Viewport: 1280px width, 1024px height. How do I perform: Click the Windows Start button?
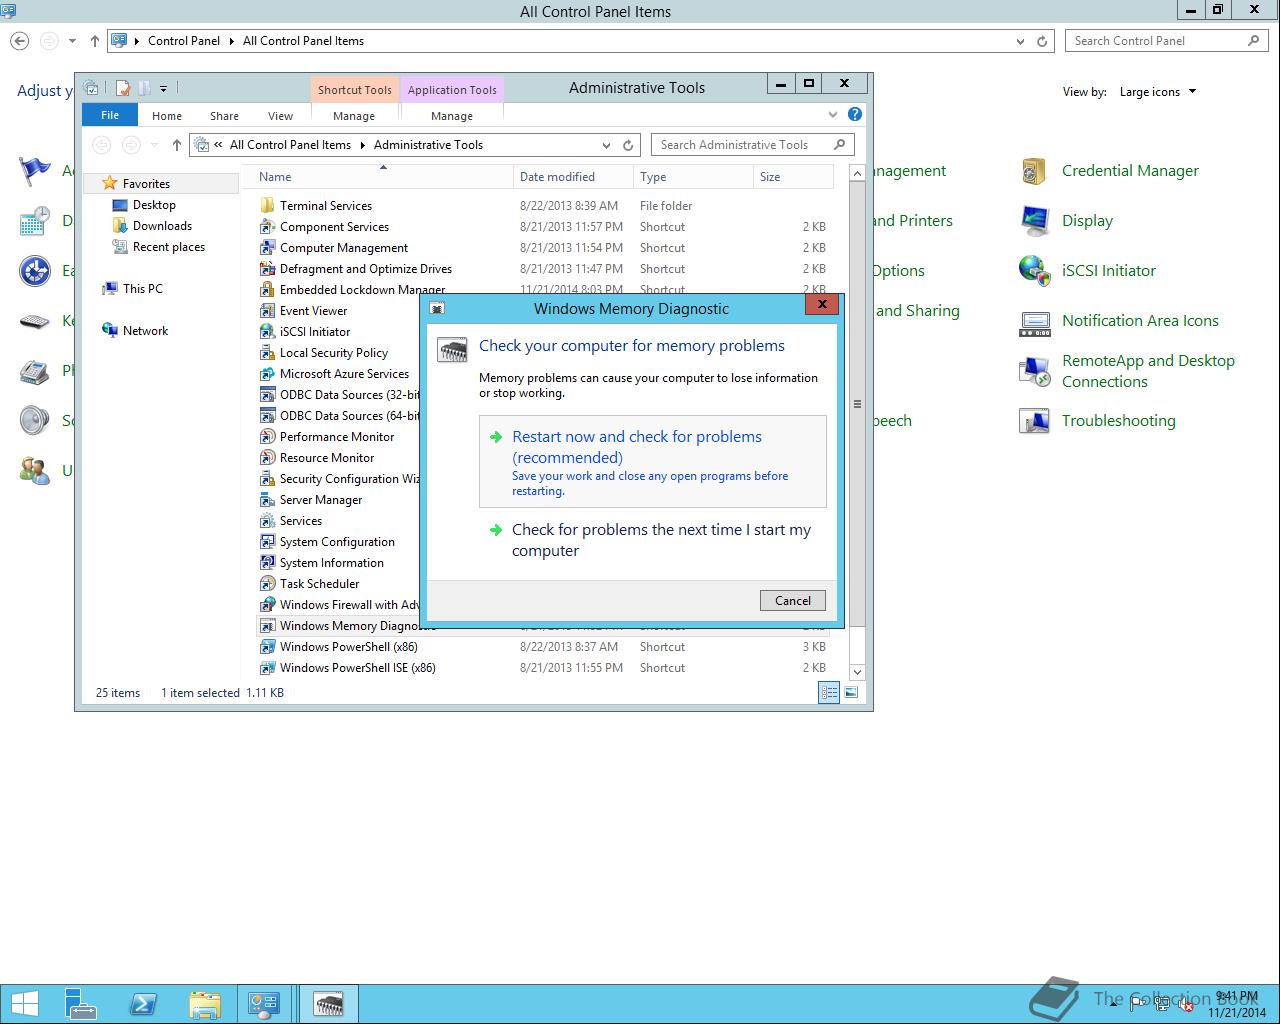[25, 1004]
